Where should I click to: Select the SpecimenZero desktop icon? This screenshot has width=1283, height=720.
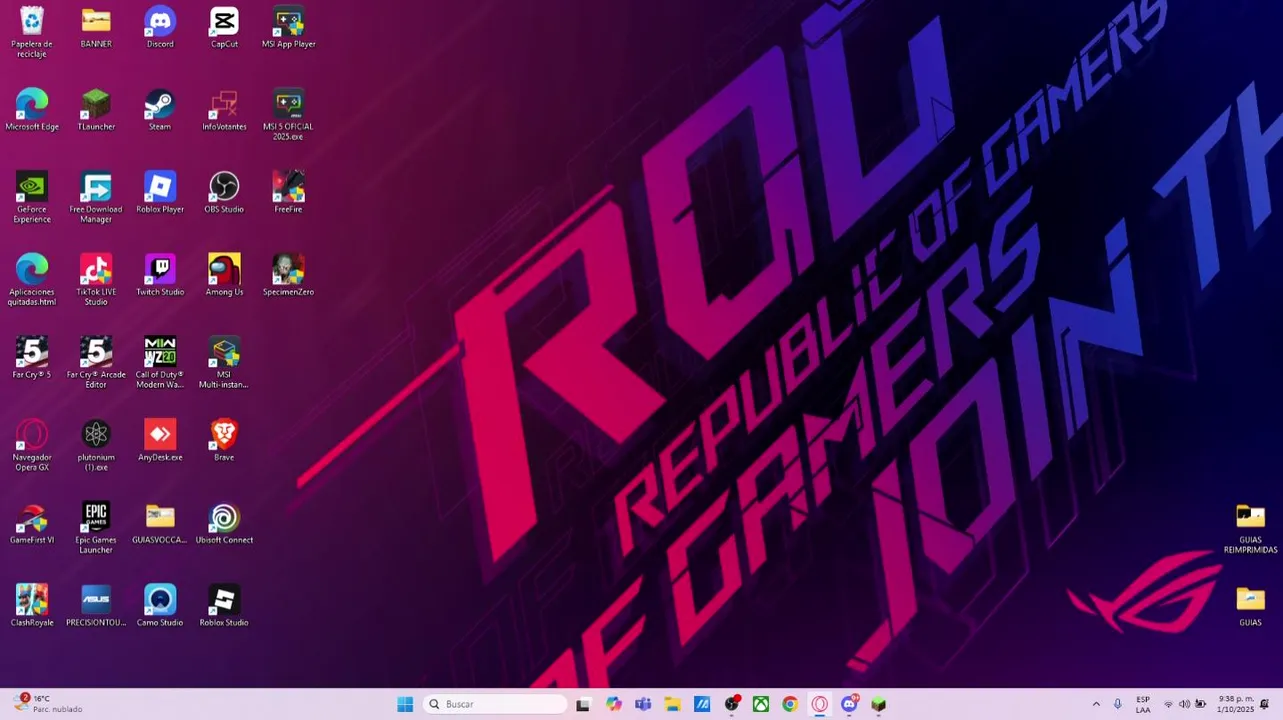[288, 275]
